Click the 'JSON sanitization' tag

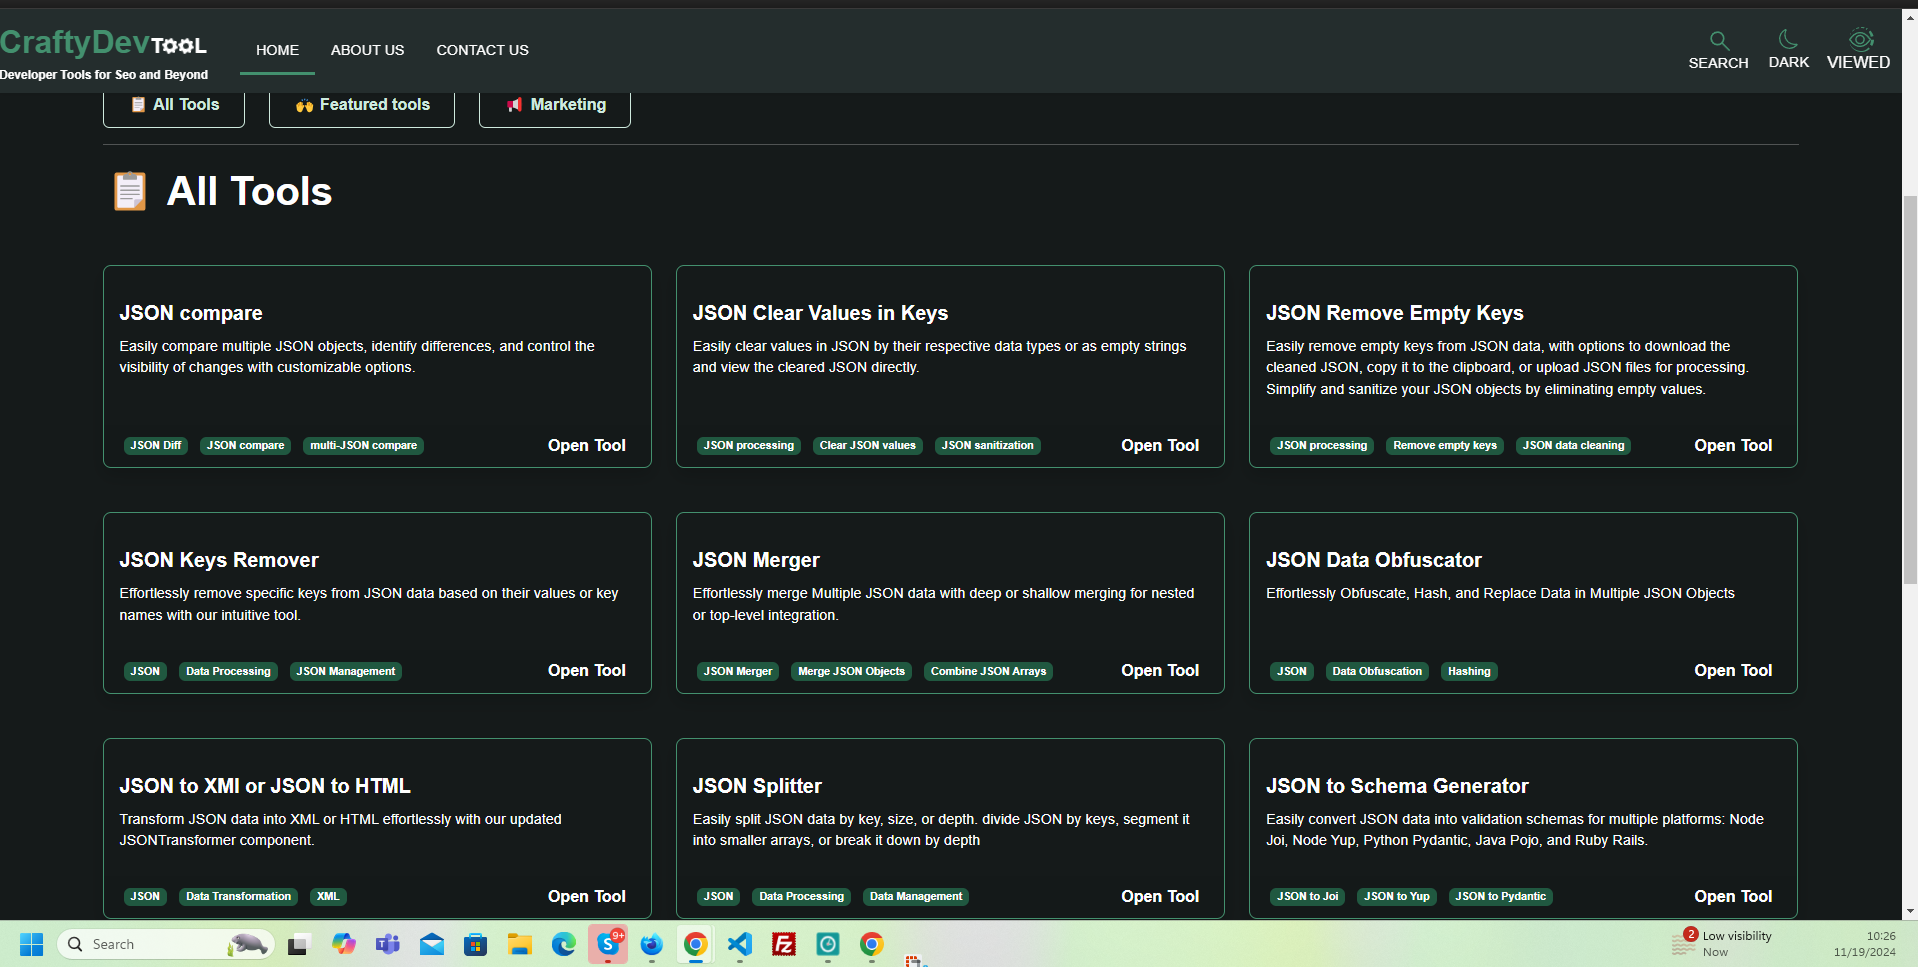[x=988, y=446]
